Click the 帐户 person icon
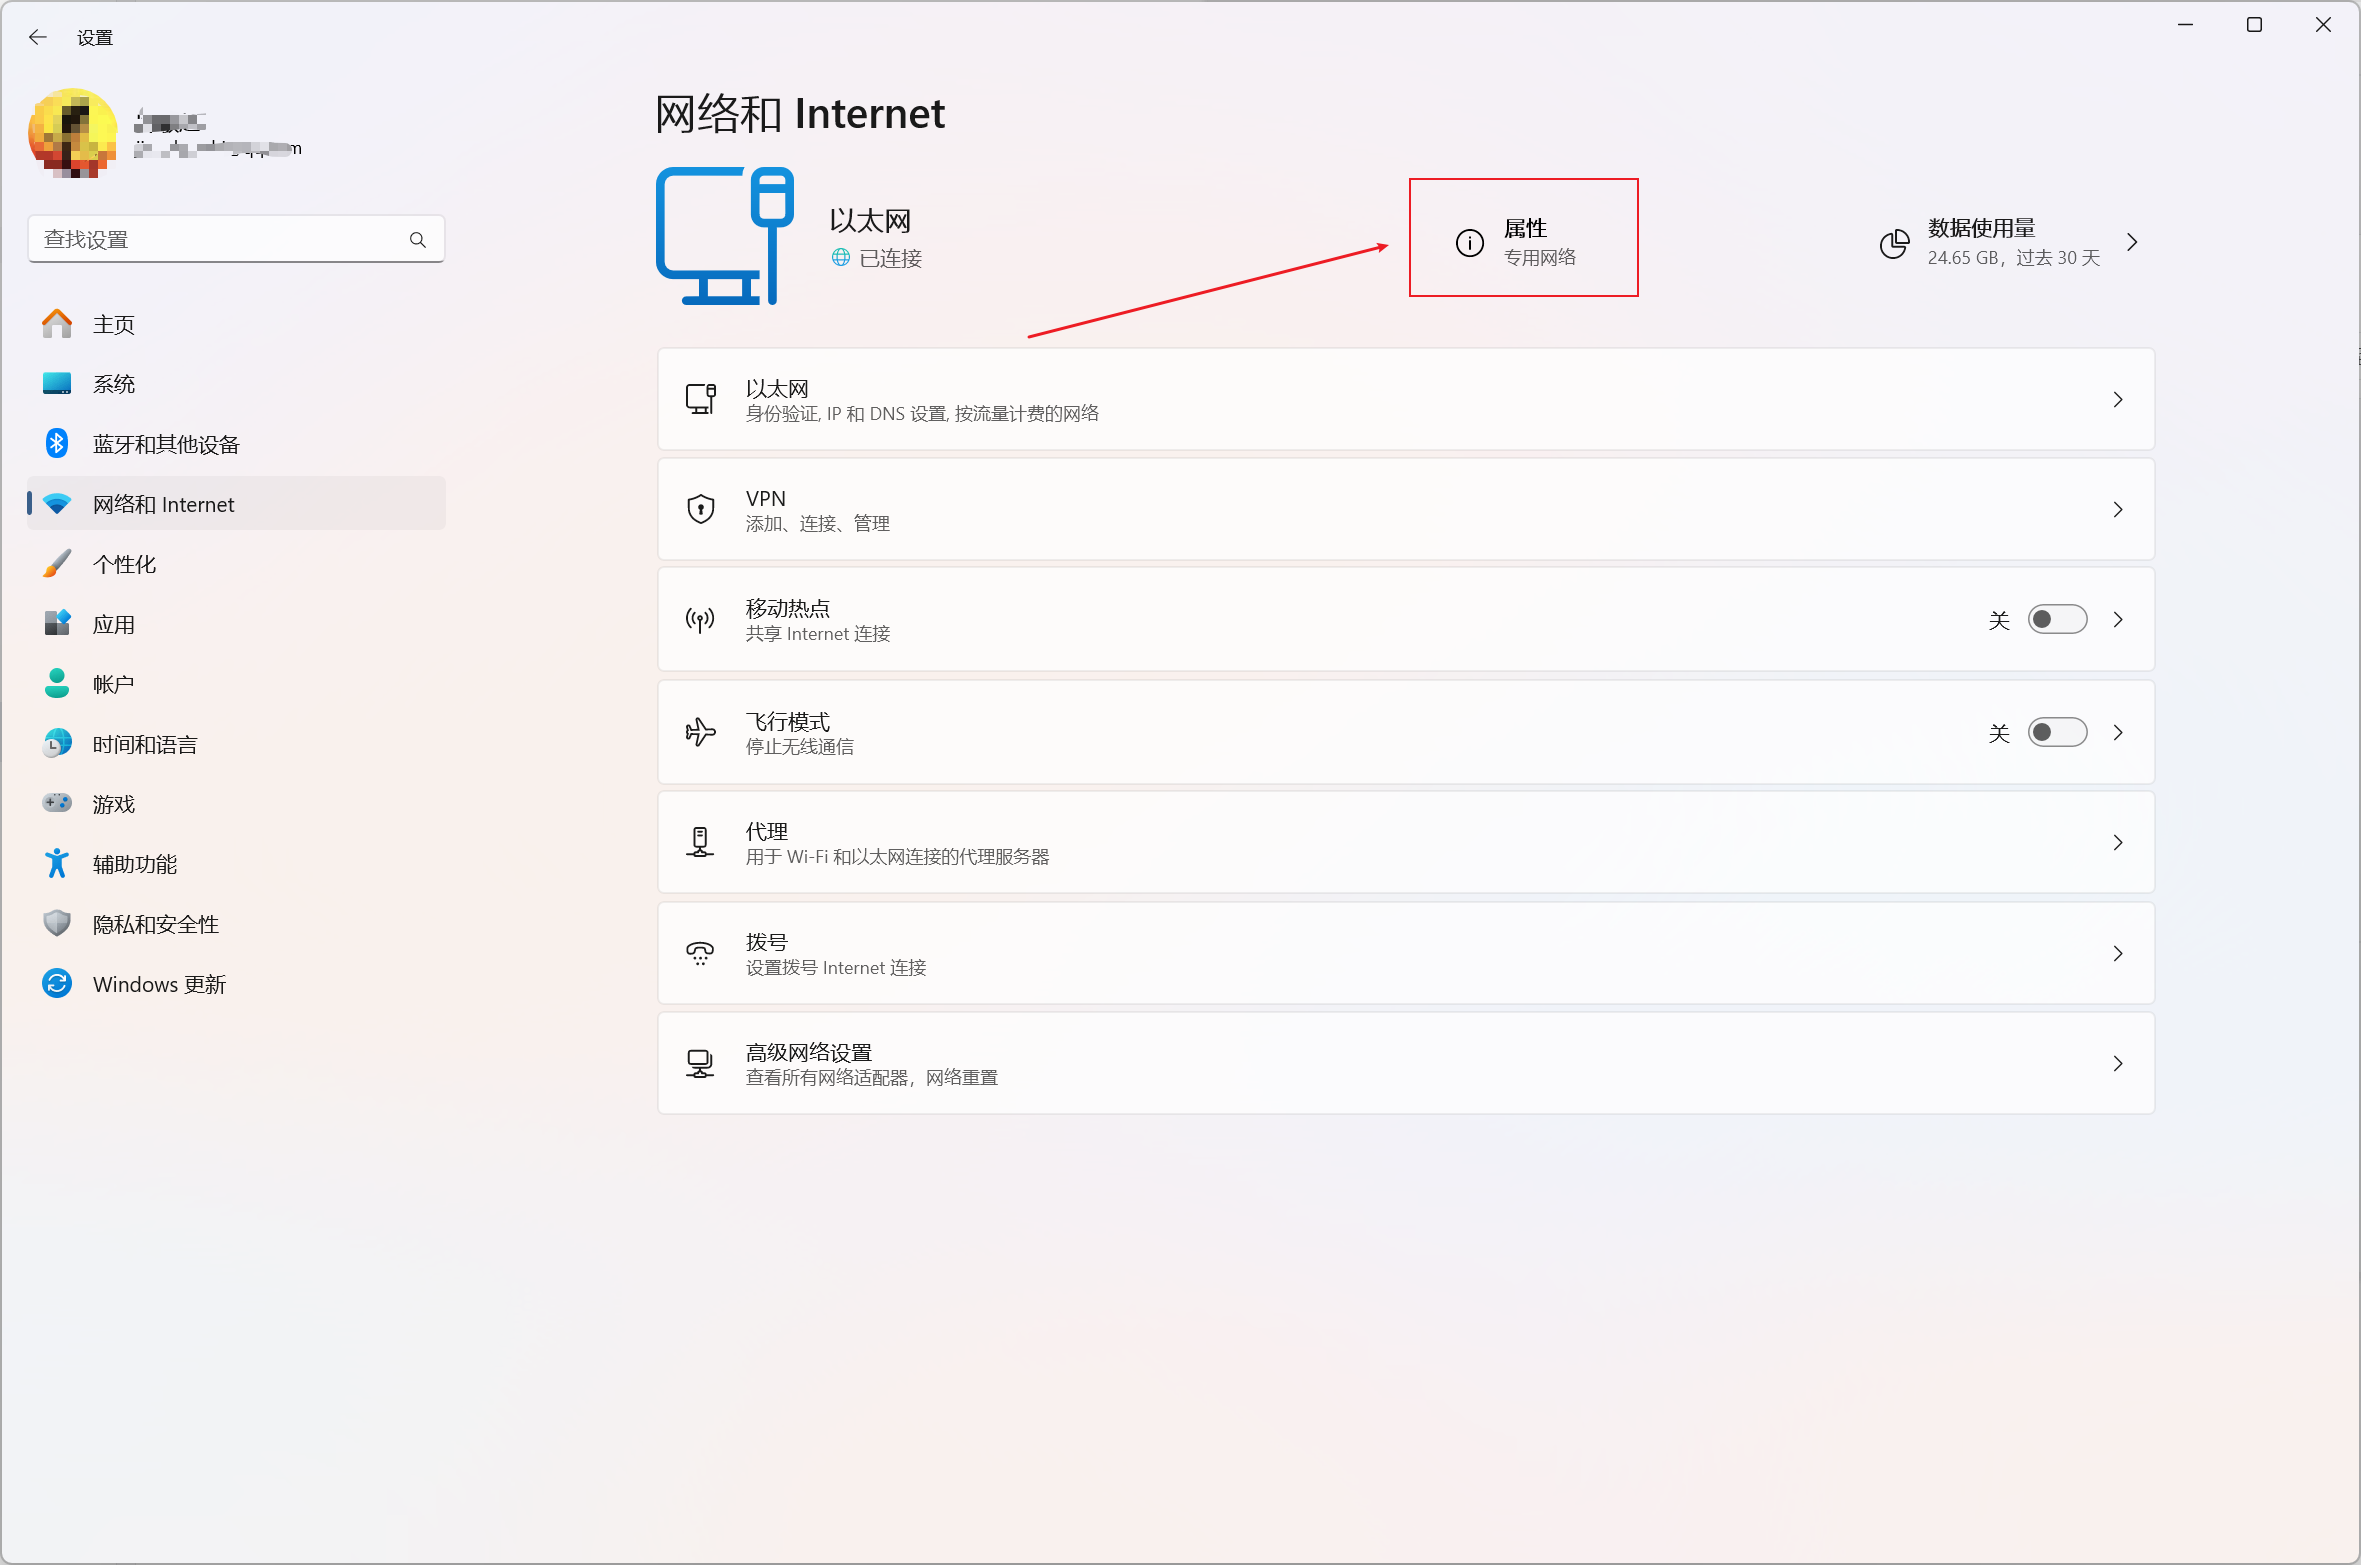 (x=57, y=684)
